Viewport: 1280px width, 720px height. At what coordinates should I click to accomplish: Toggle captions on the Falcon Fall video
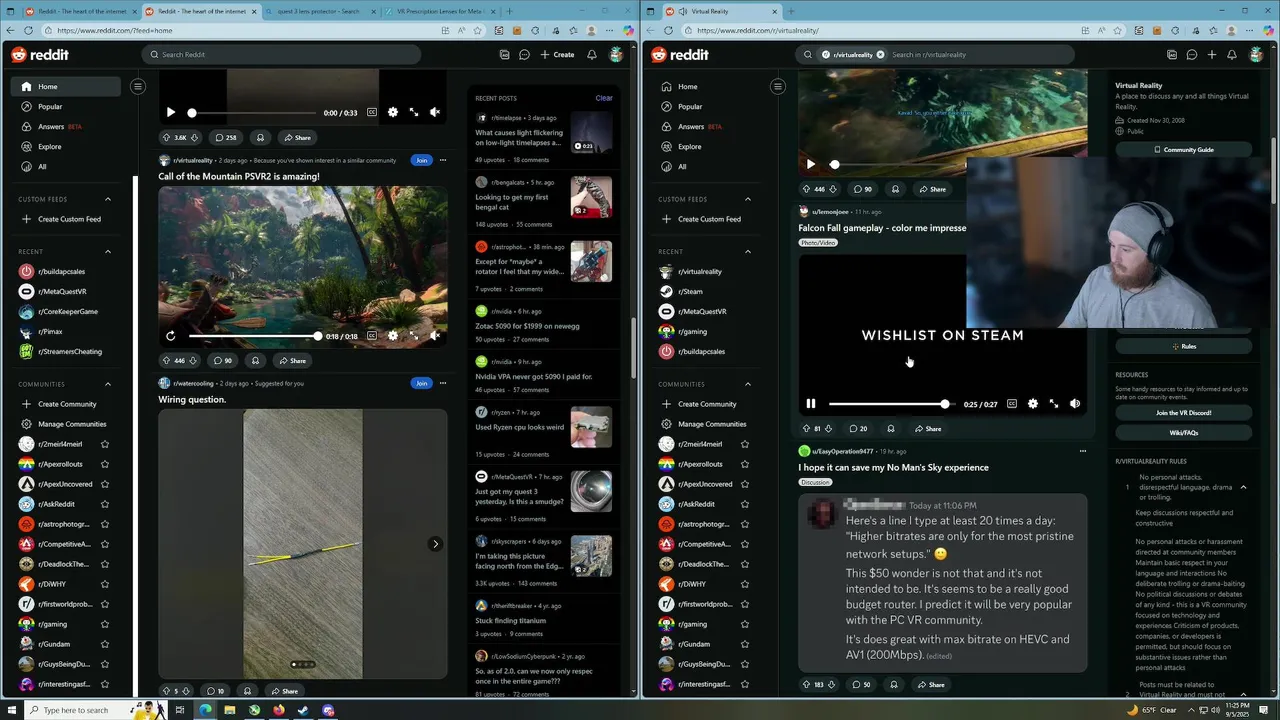(1012, 404)
